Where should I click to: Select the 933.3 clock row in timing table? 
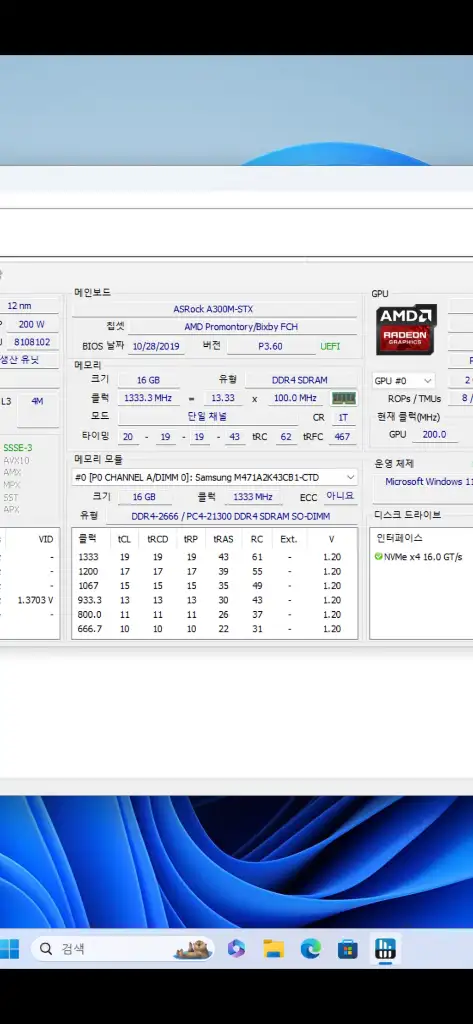[x=215, y=600]
